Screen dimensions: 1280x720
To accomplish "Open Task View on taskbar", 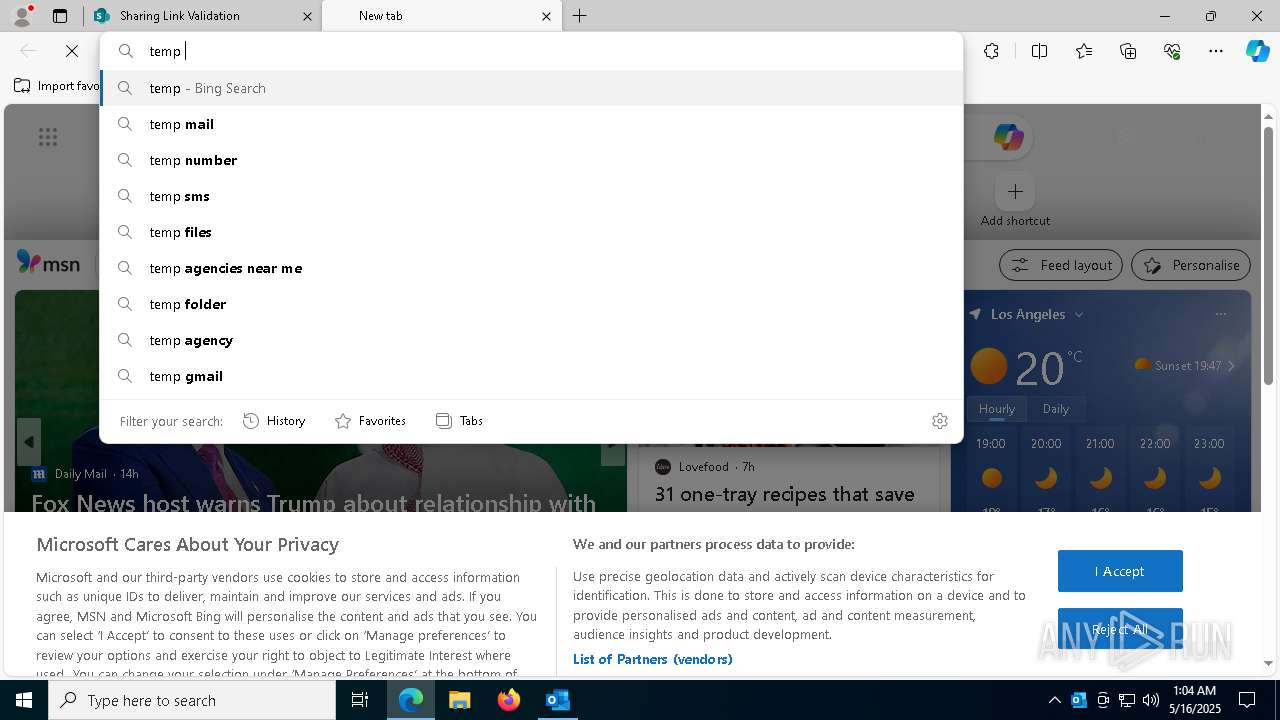I will pyautogui.click(x=360, y=700).
